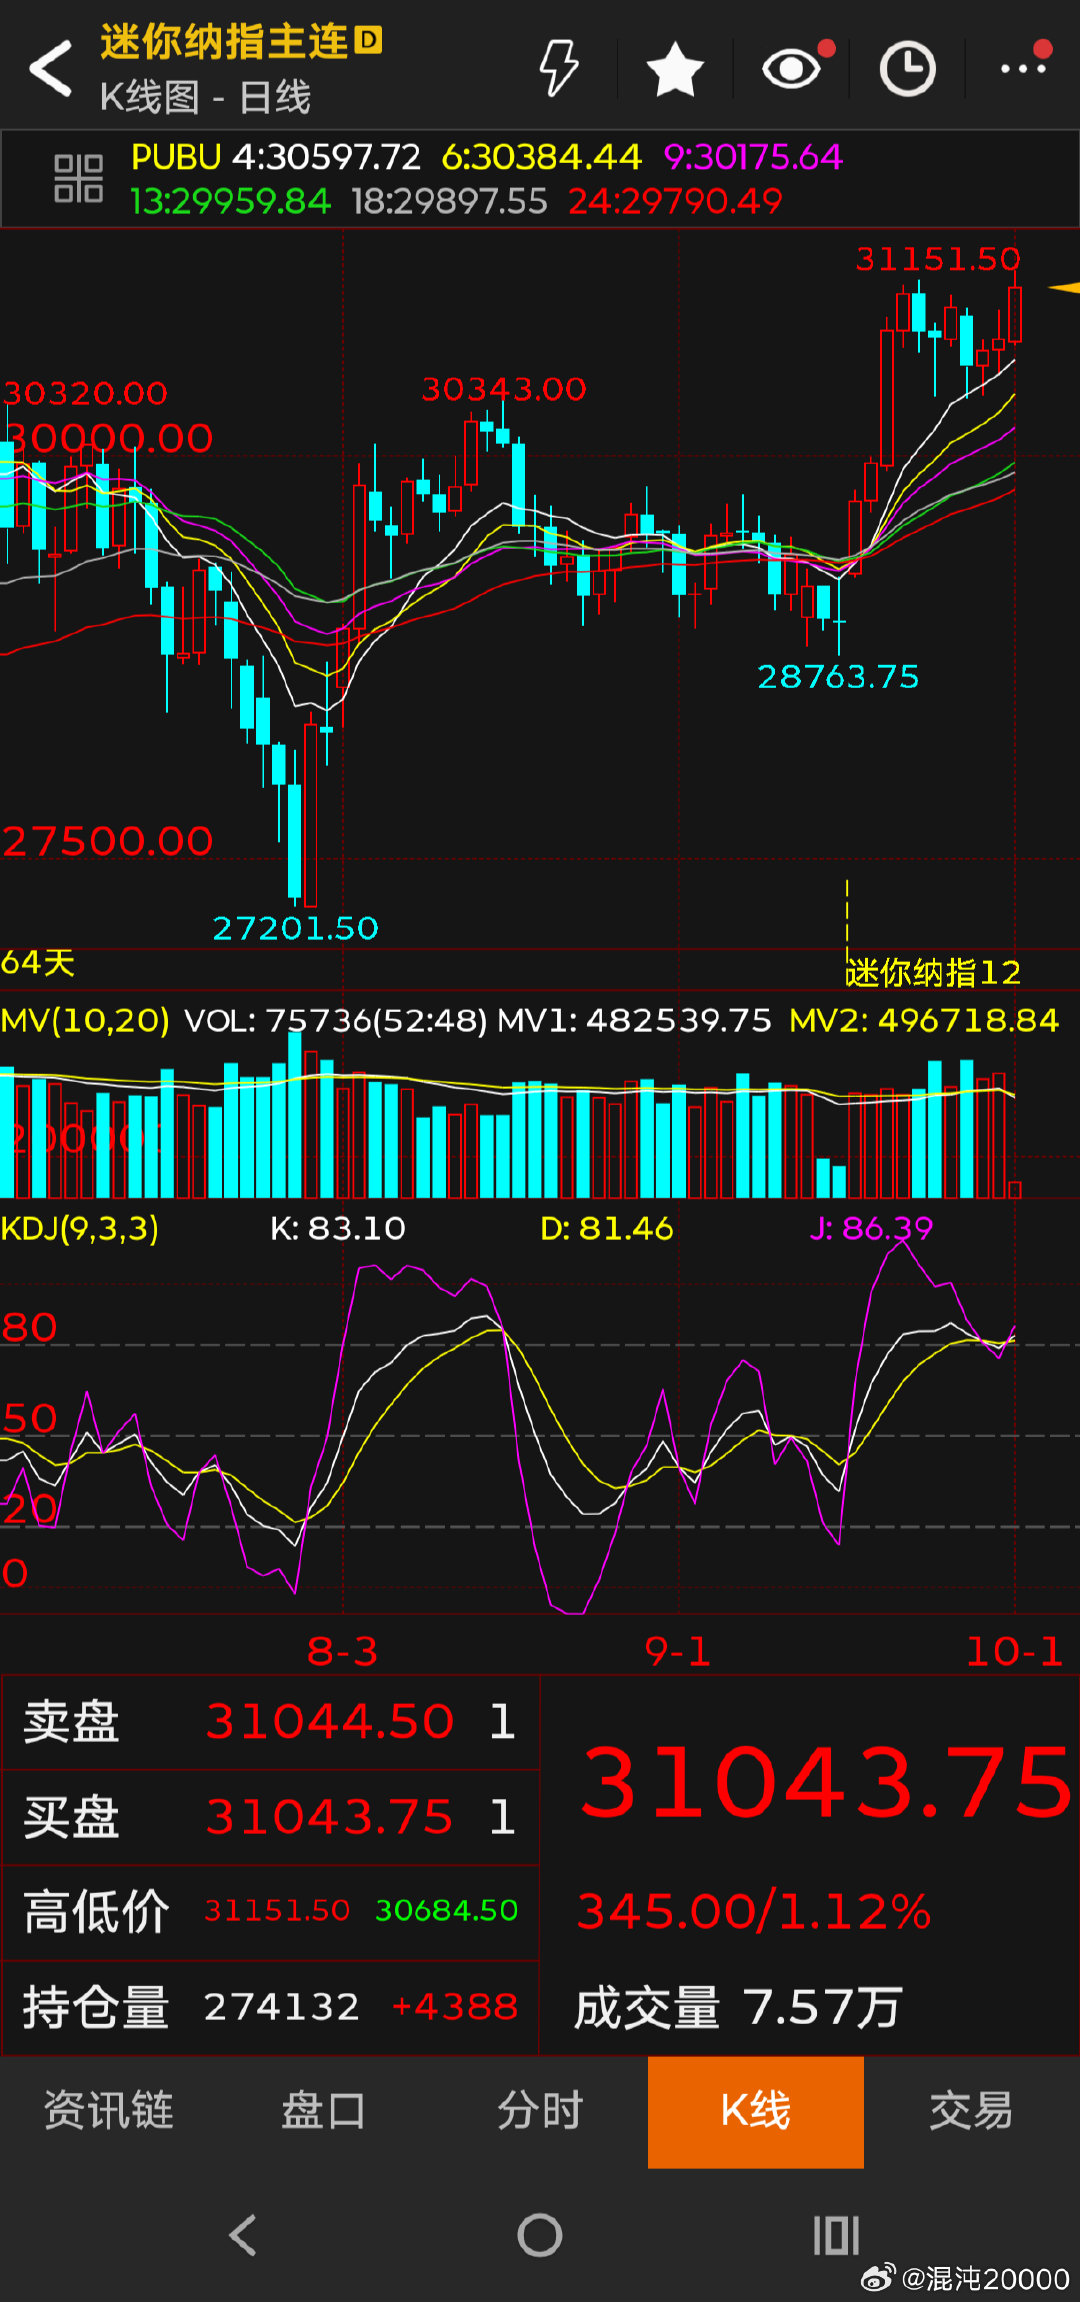Tap the 9-1 date axis label
The image size is (1080, 2302).
point(678,1651)
